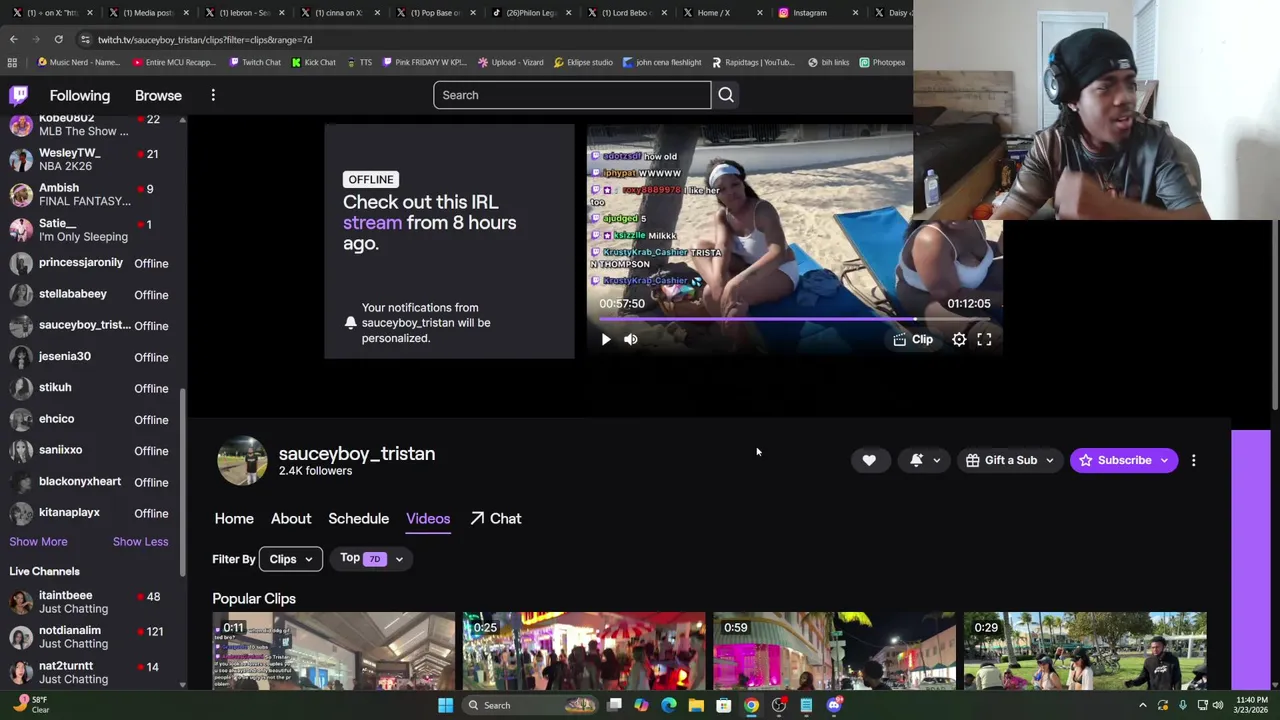Play the sauceyboy_tristan video
This screenshot has height=720, width=1280.
coord(606,339)
